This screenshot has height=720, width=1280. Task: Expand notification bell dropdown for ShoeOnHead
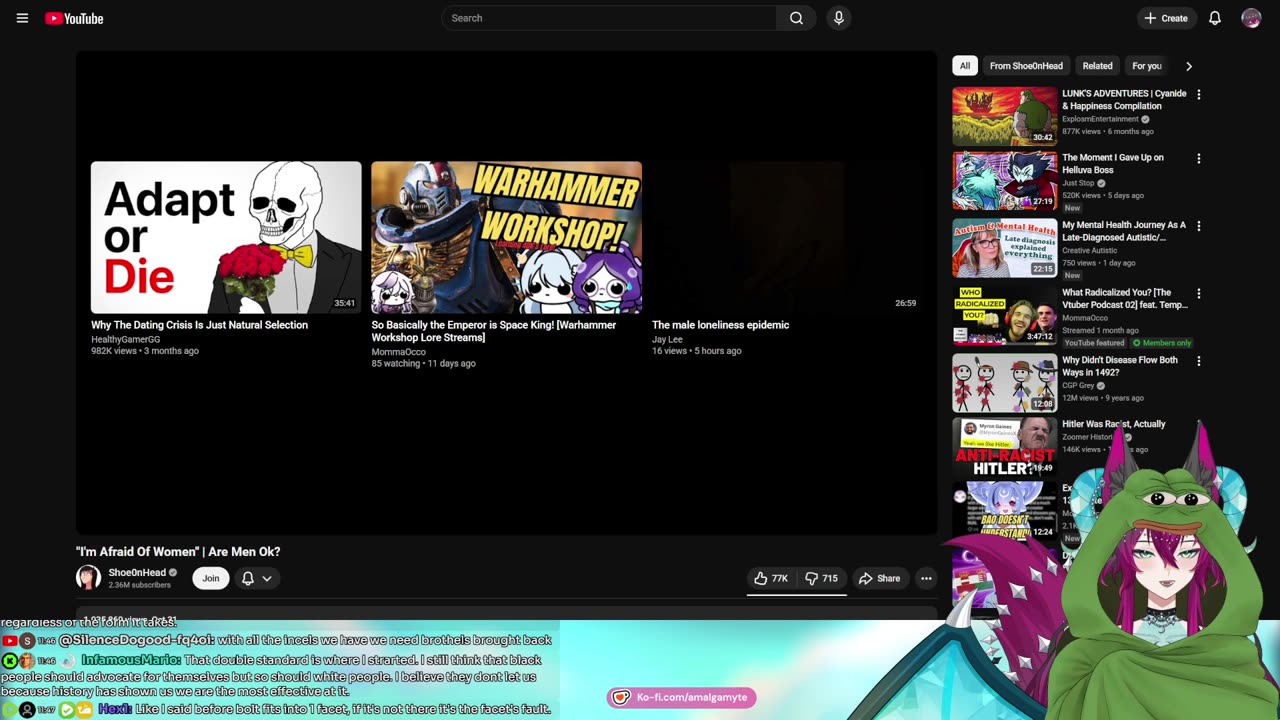click(x=257, y=578)
